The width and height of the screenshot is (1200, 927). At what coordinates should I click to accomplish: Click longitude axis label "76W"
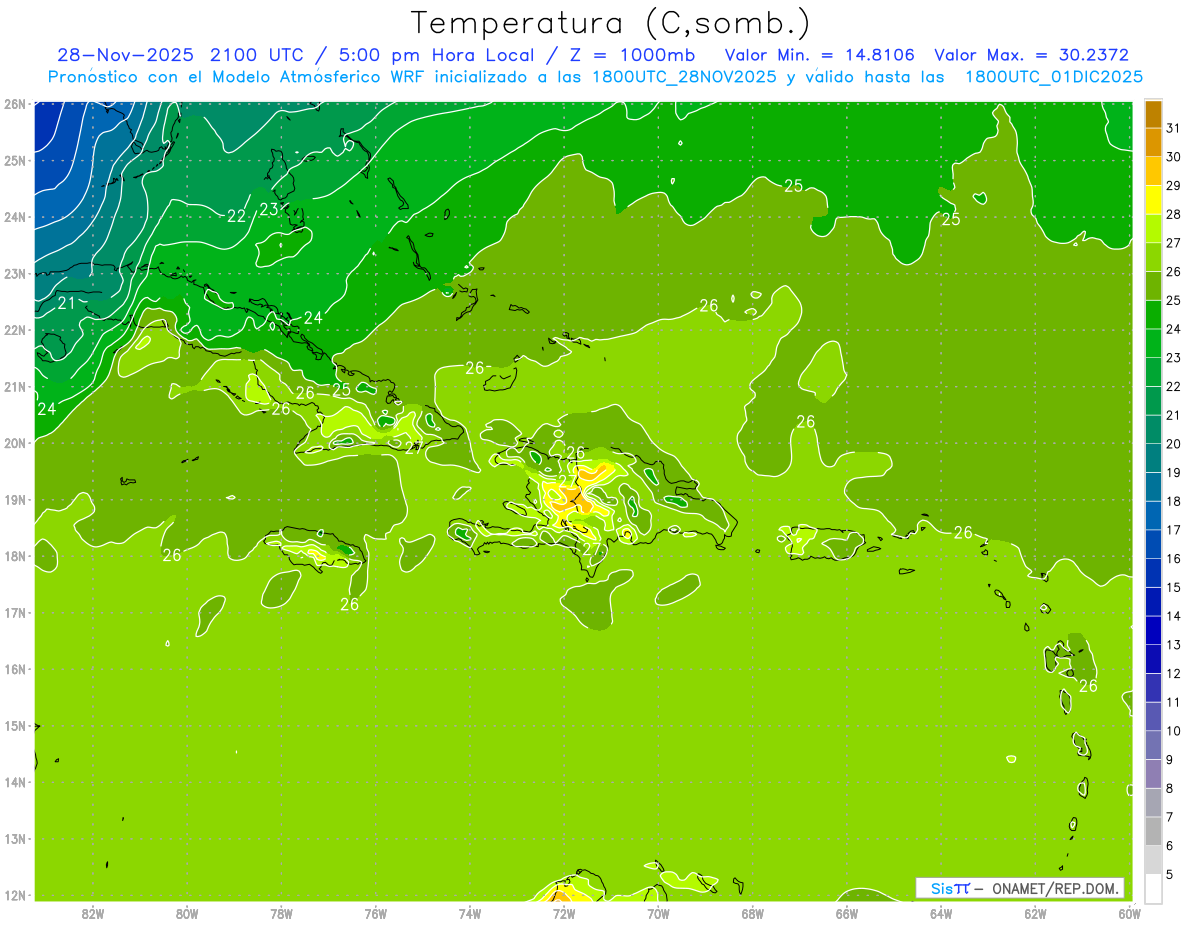(376, 913)
